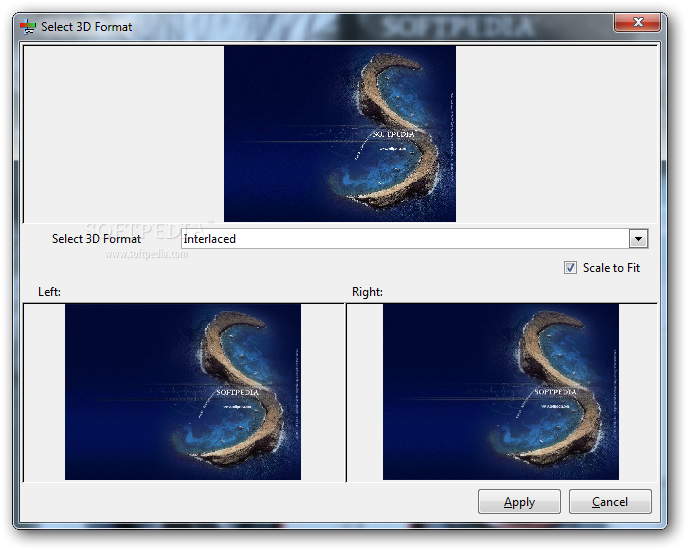Click the top combined preview image
This screenshot has width=688, height=550.
[x=340, y=134]
